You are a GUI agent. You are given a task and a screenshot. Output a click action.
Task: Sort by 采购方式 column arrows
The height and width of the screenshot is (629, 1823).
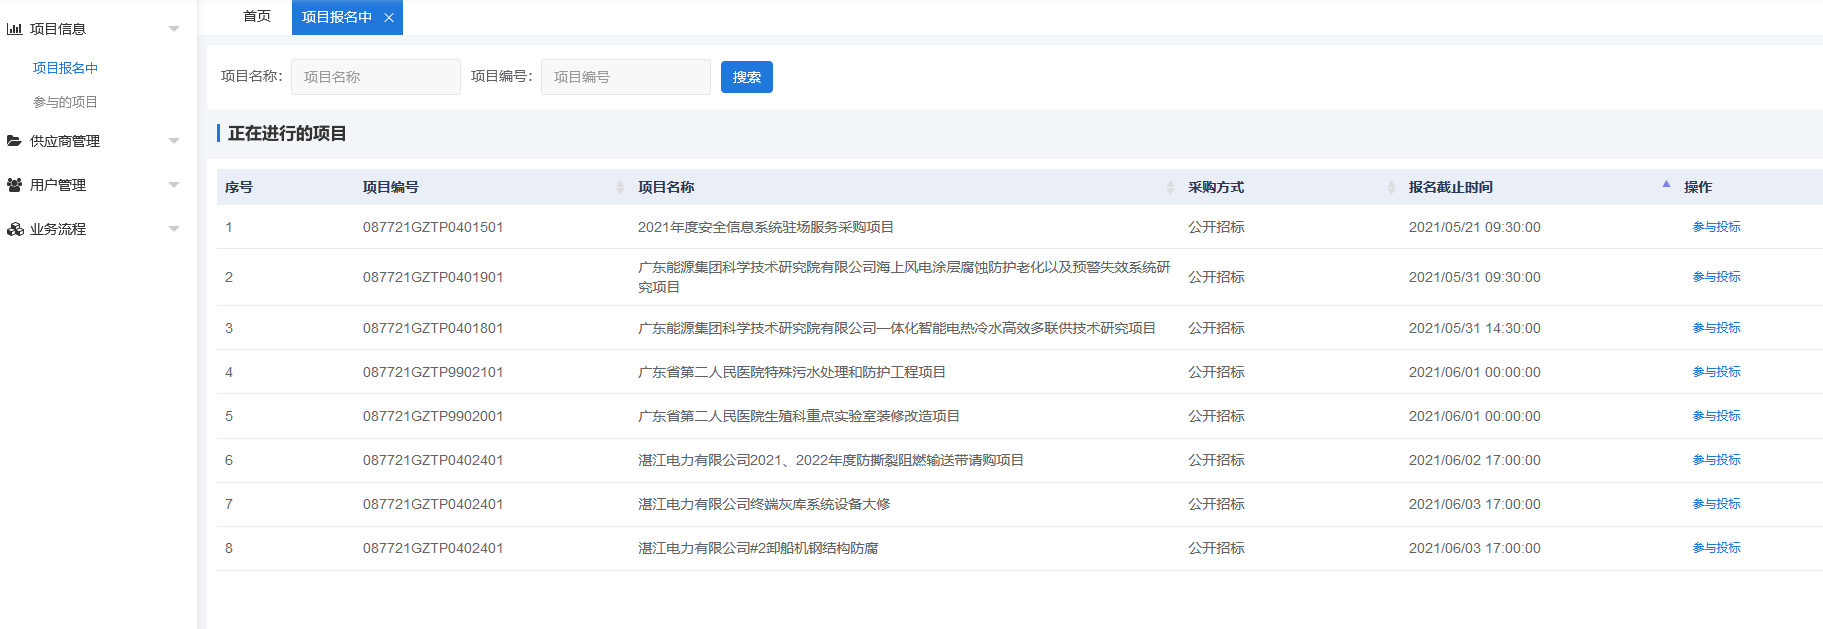point(1391,187)
